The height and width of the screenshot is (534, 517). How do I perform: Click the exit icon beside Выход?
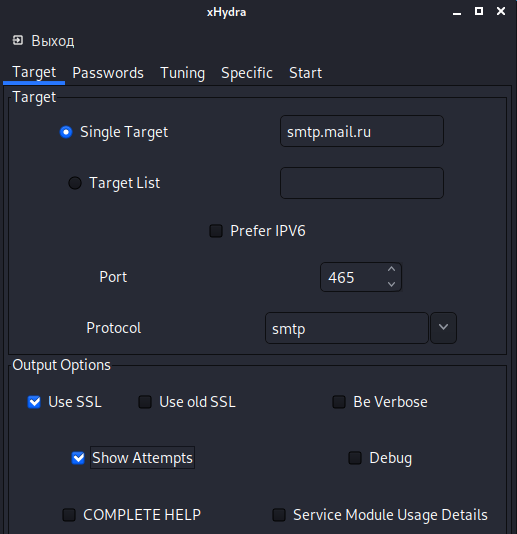18,41
